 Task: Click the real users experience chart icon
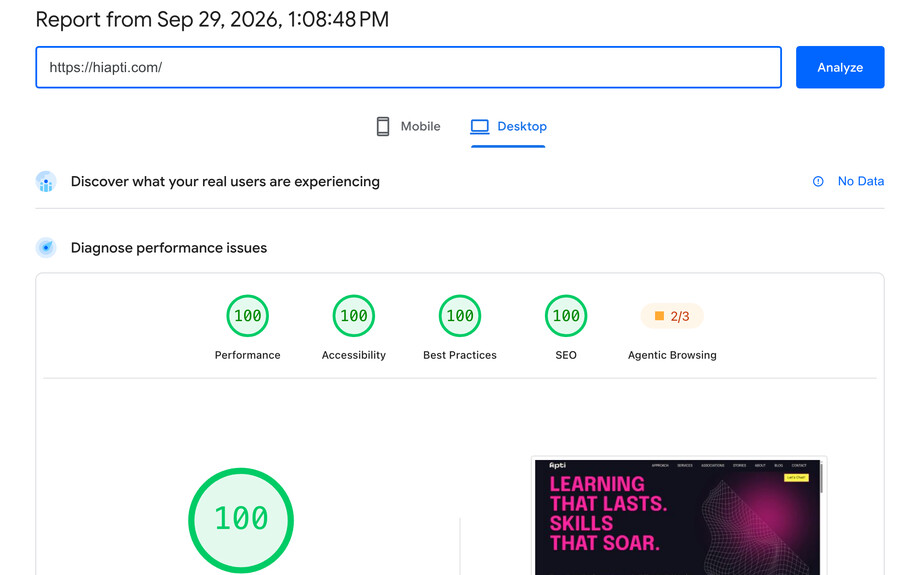[46, 182]
